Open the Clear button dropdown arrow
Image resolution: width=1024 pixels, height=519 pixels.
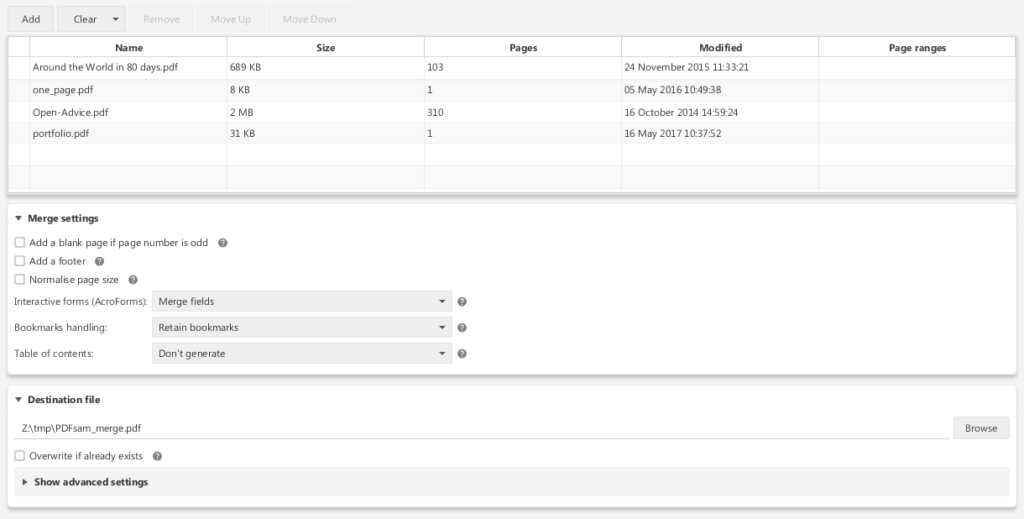(116, 19)
